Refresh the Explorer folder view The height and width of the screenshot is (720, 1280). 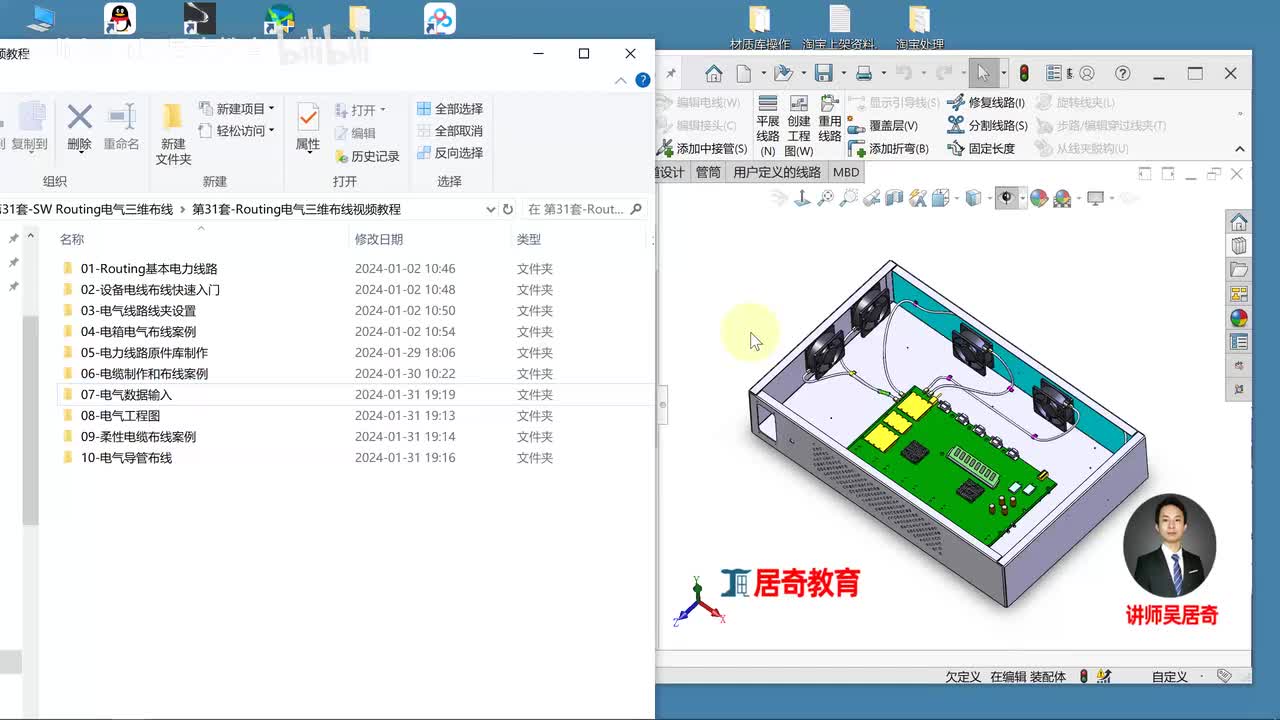[508, 209]
